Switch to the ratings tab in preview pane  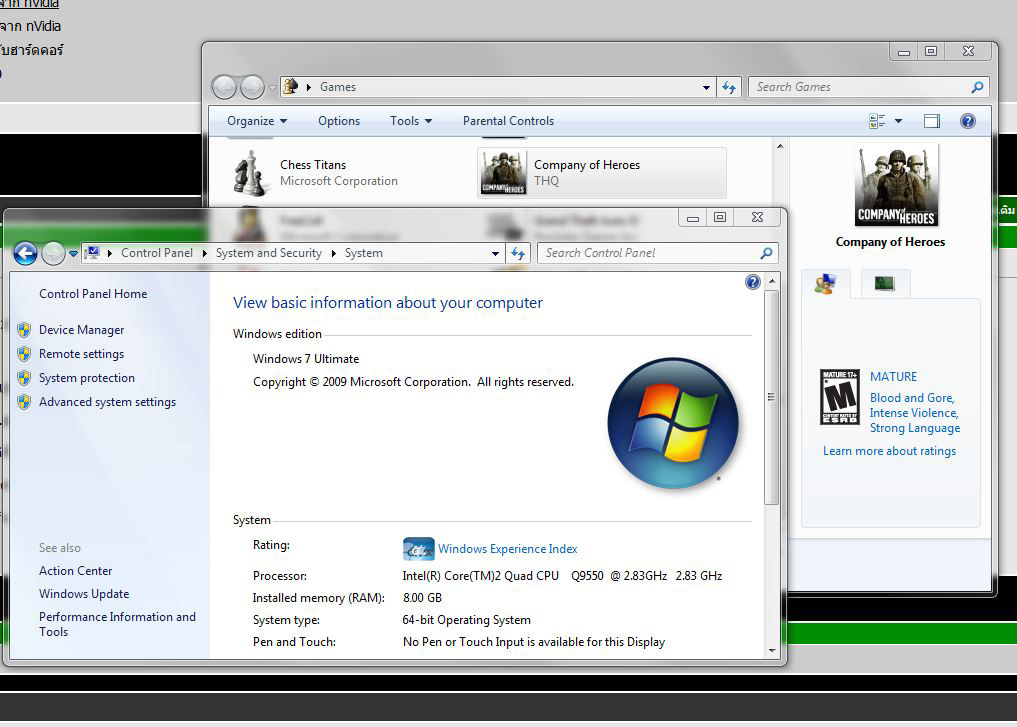[x=825, y=284]
